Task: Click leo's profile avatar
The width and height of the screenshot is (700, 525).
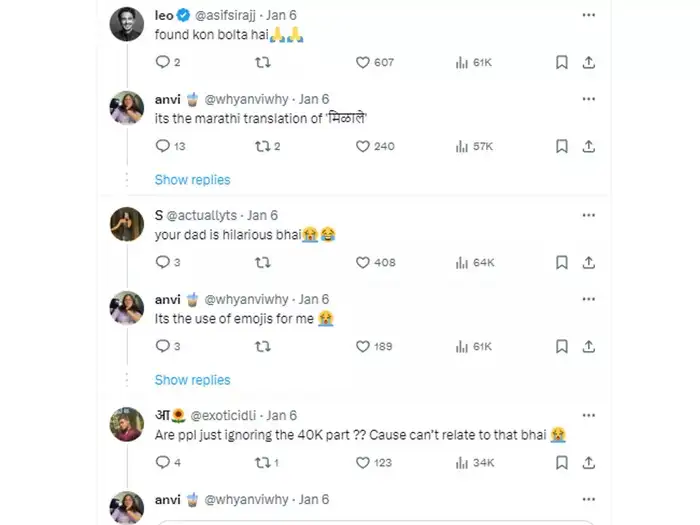Action: coord(126,23)
